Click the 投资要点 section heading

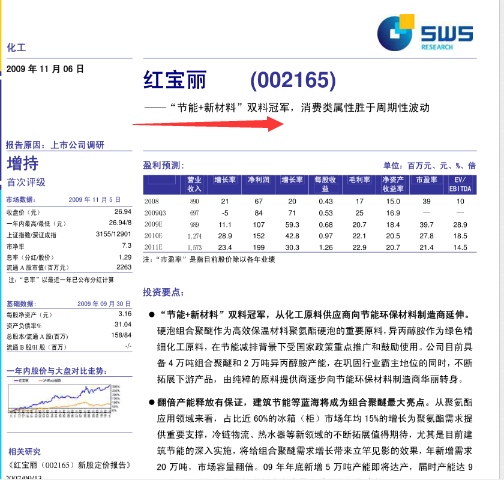coord(163,292)
